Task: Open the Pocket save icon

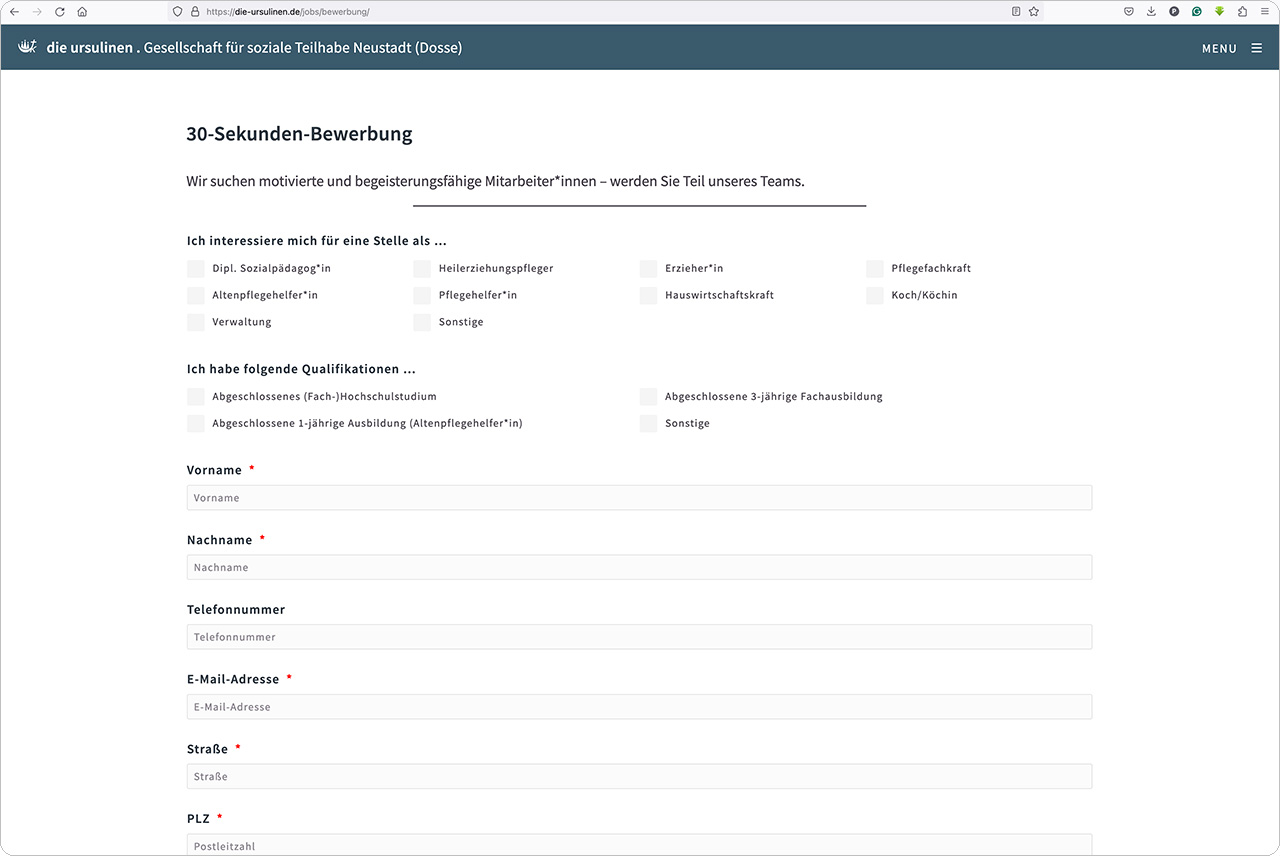Action: coord(1129,12)
